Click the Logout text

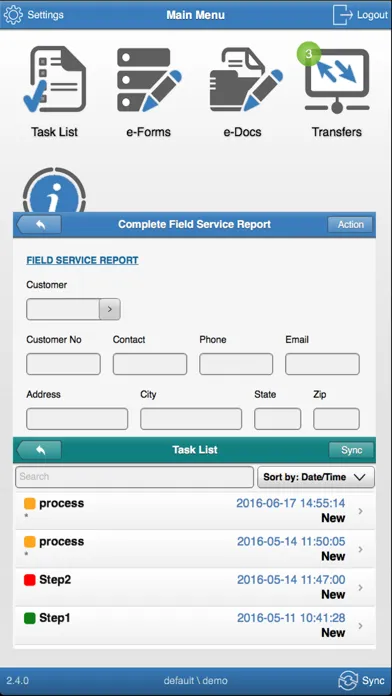point(372,15)
